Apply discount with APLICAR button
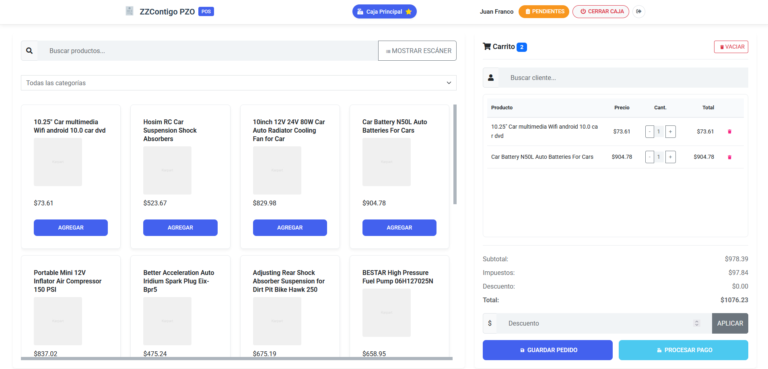The width and height of the screenshot is (768, 369). 730,323
